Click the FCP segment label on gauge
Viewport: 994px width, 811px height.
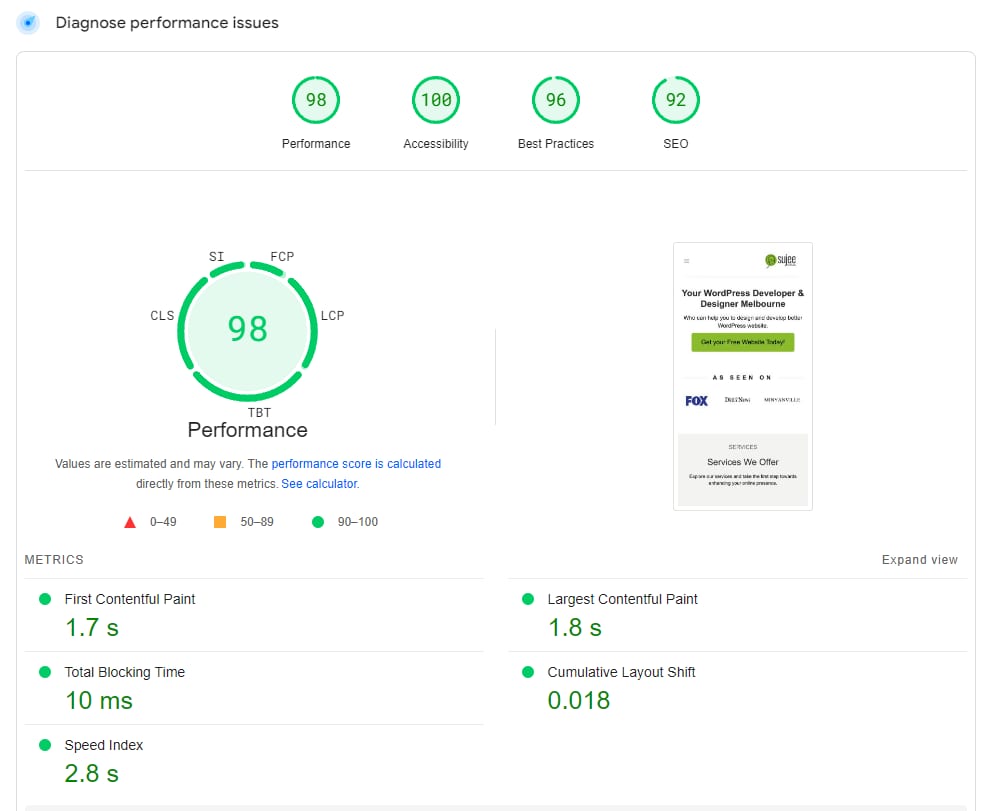pos(282,256)
